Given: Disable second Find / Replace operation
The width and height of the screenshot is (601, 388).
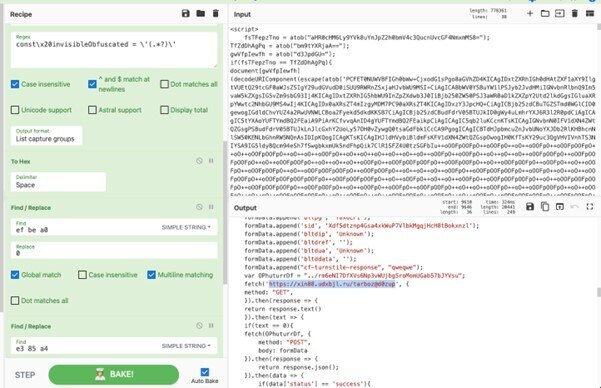Looking at the screenshot, I should coord(199,326).
